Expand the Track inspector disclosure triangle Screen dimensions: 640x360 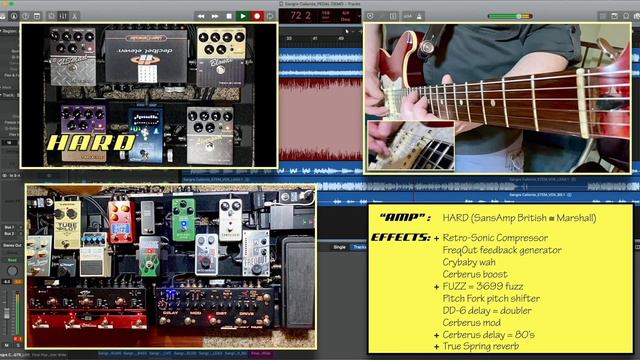(1, 95)
